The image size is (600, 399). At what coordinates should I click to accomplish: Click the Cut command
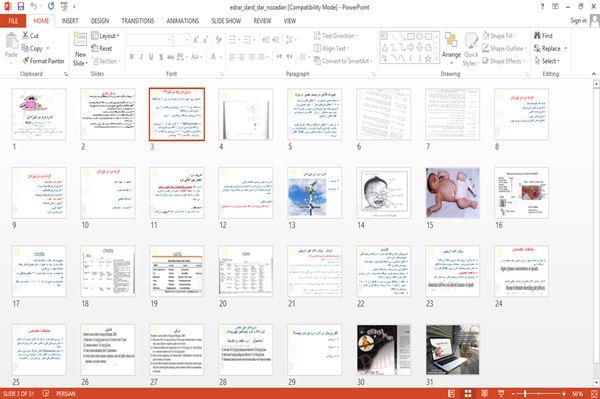(x=30, y=36)
